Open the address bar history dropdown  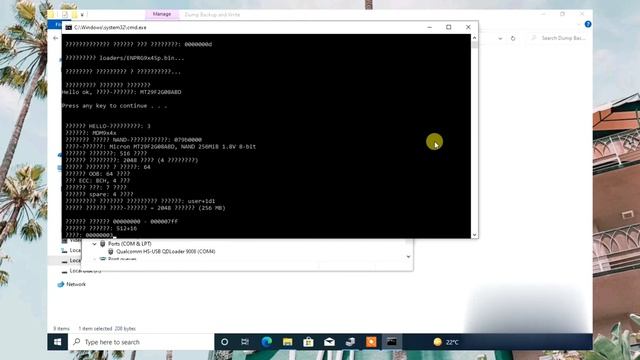click(x=500, y=38)
